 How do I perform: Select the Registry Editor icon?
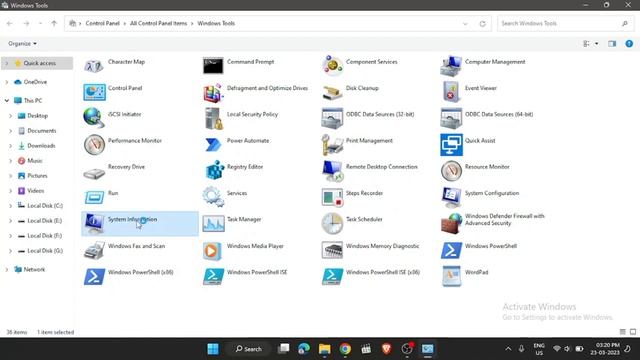tap(215, 170)
